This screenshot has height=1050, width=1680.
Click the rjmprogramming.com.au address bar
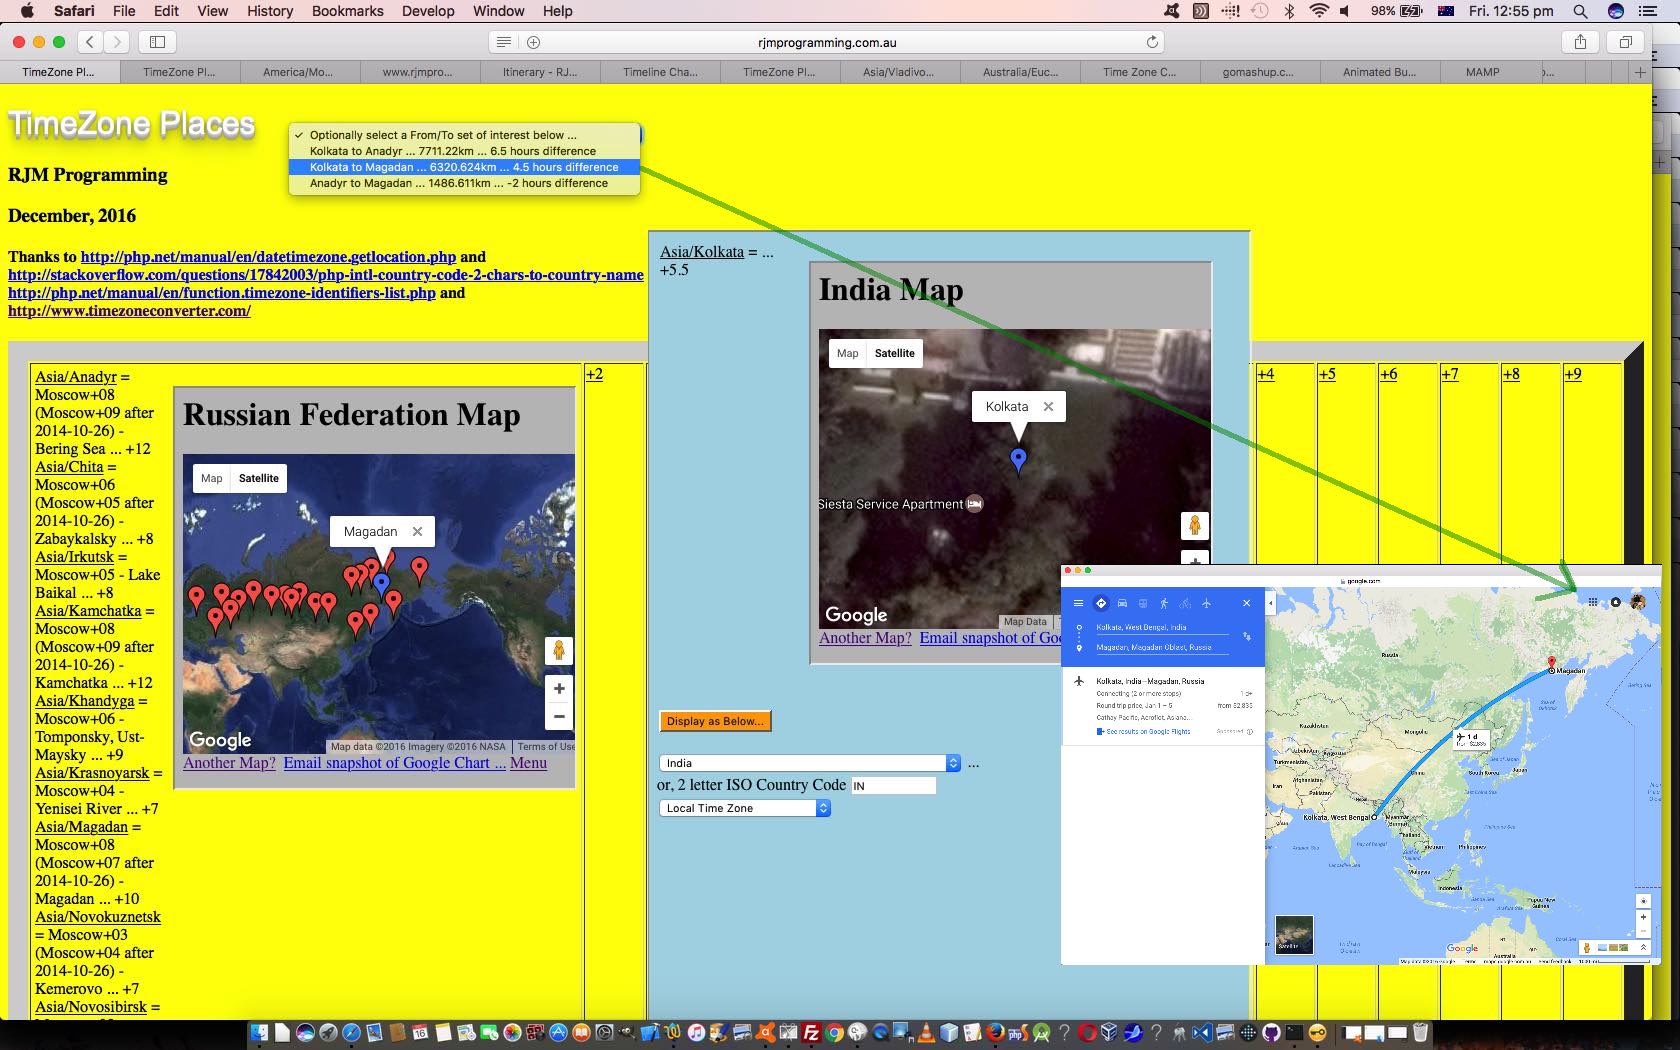pyautogui.click(x=827, y=42)
